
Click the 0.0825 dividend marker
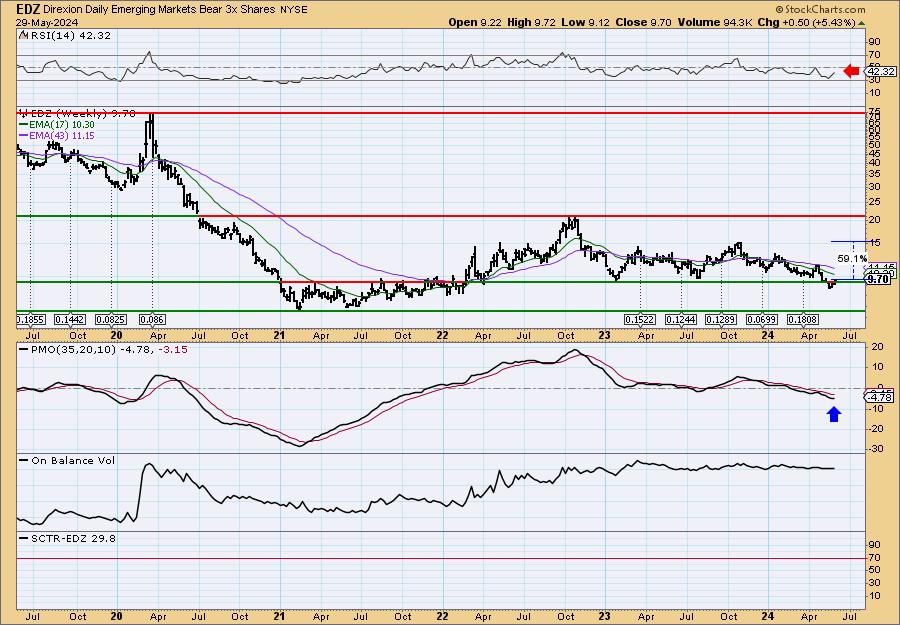111,319
